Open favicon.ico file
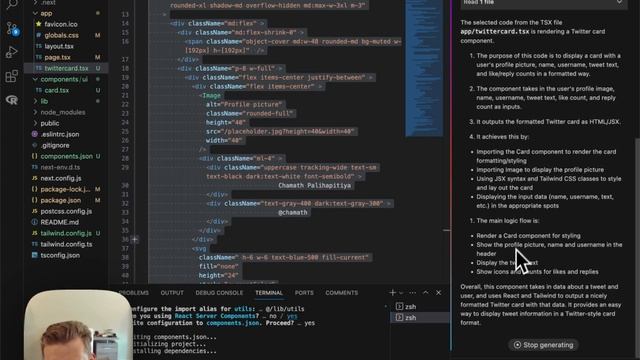This screenshot has height=360, width=640. pyautogui.click(x=61, y=24)
